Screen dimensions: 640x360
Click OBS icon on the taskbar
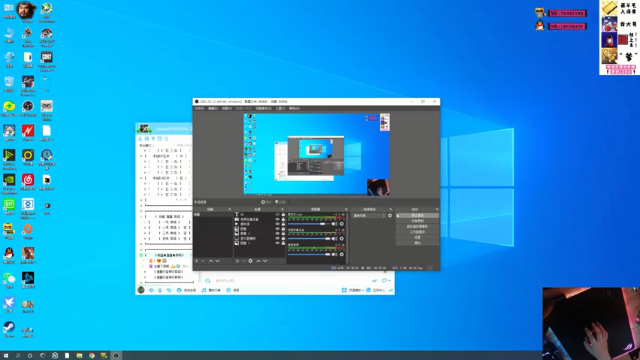pyautogui.click(x=116, y=356)
